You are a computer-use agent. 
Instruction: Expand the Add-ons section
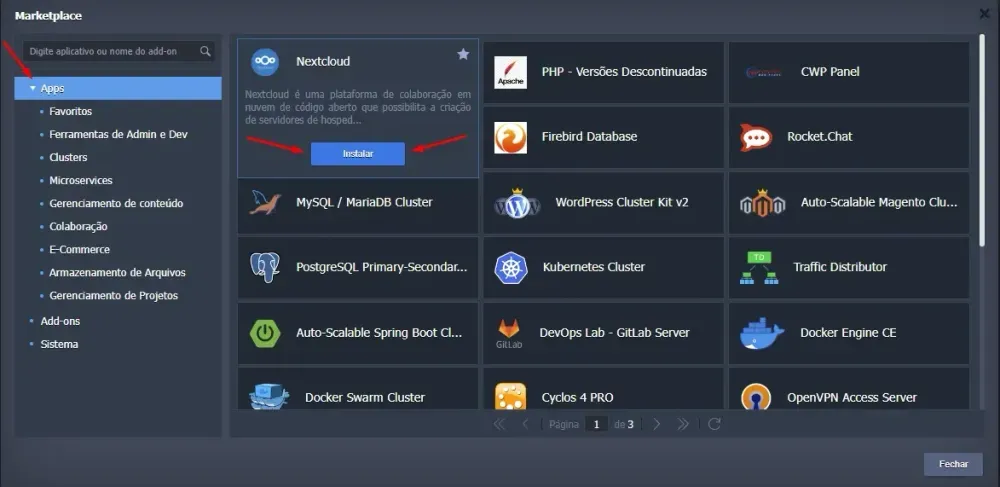click(x=60, y=321)
